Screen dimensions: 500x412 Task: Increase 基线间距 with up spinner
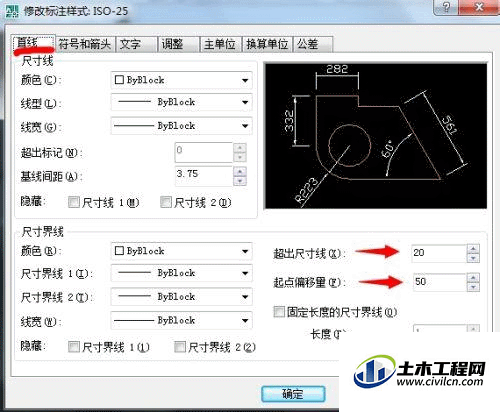pyautogui.click(x=240, y=171)
